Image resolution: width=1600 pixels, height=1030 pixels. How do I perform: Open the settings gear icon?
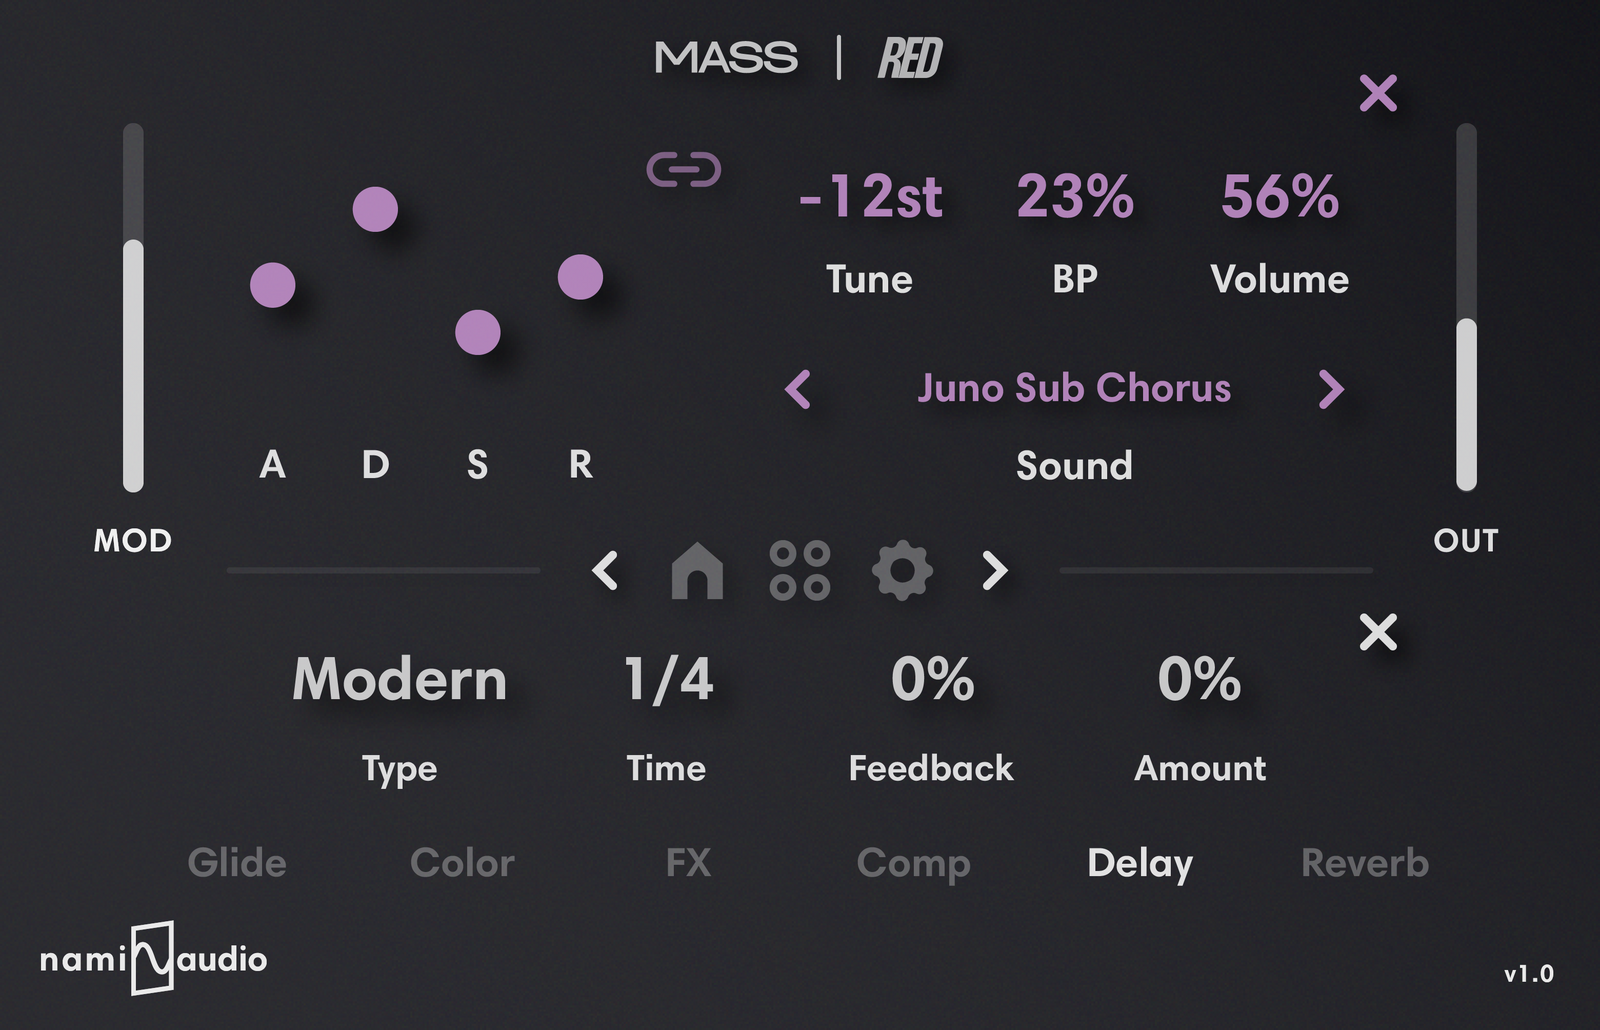pos(901,571)
